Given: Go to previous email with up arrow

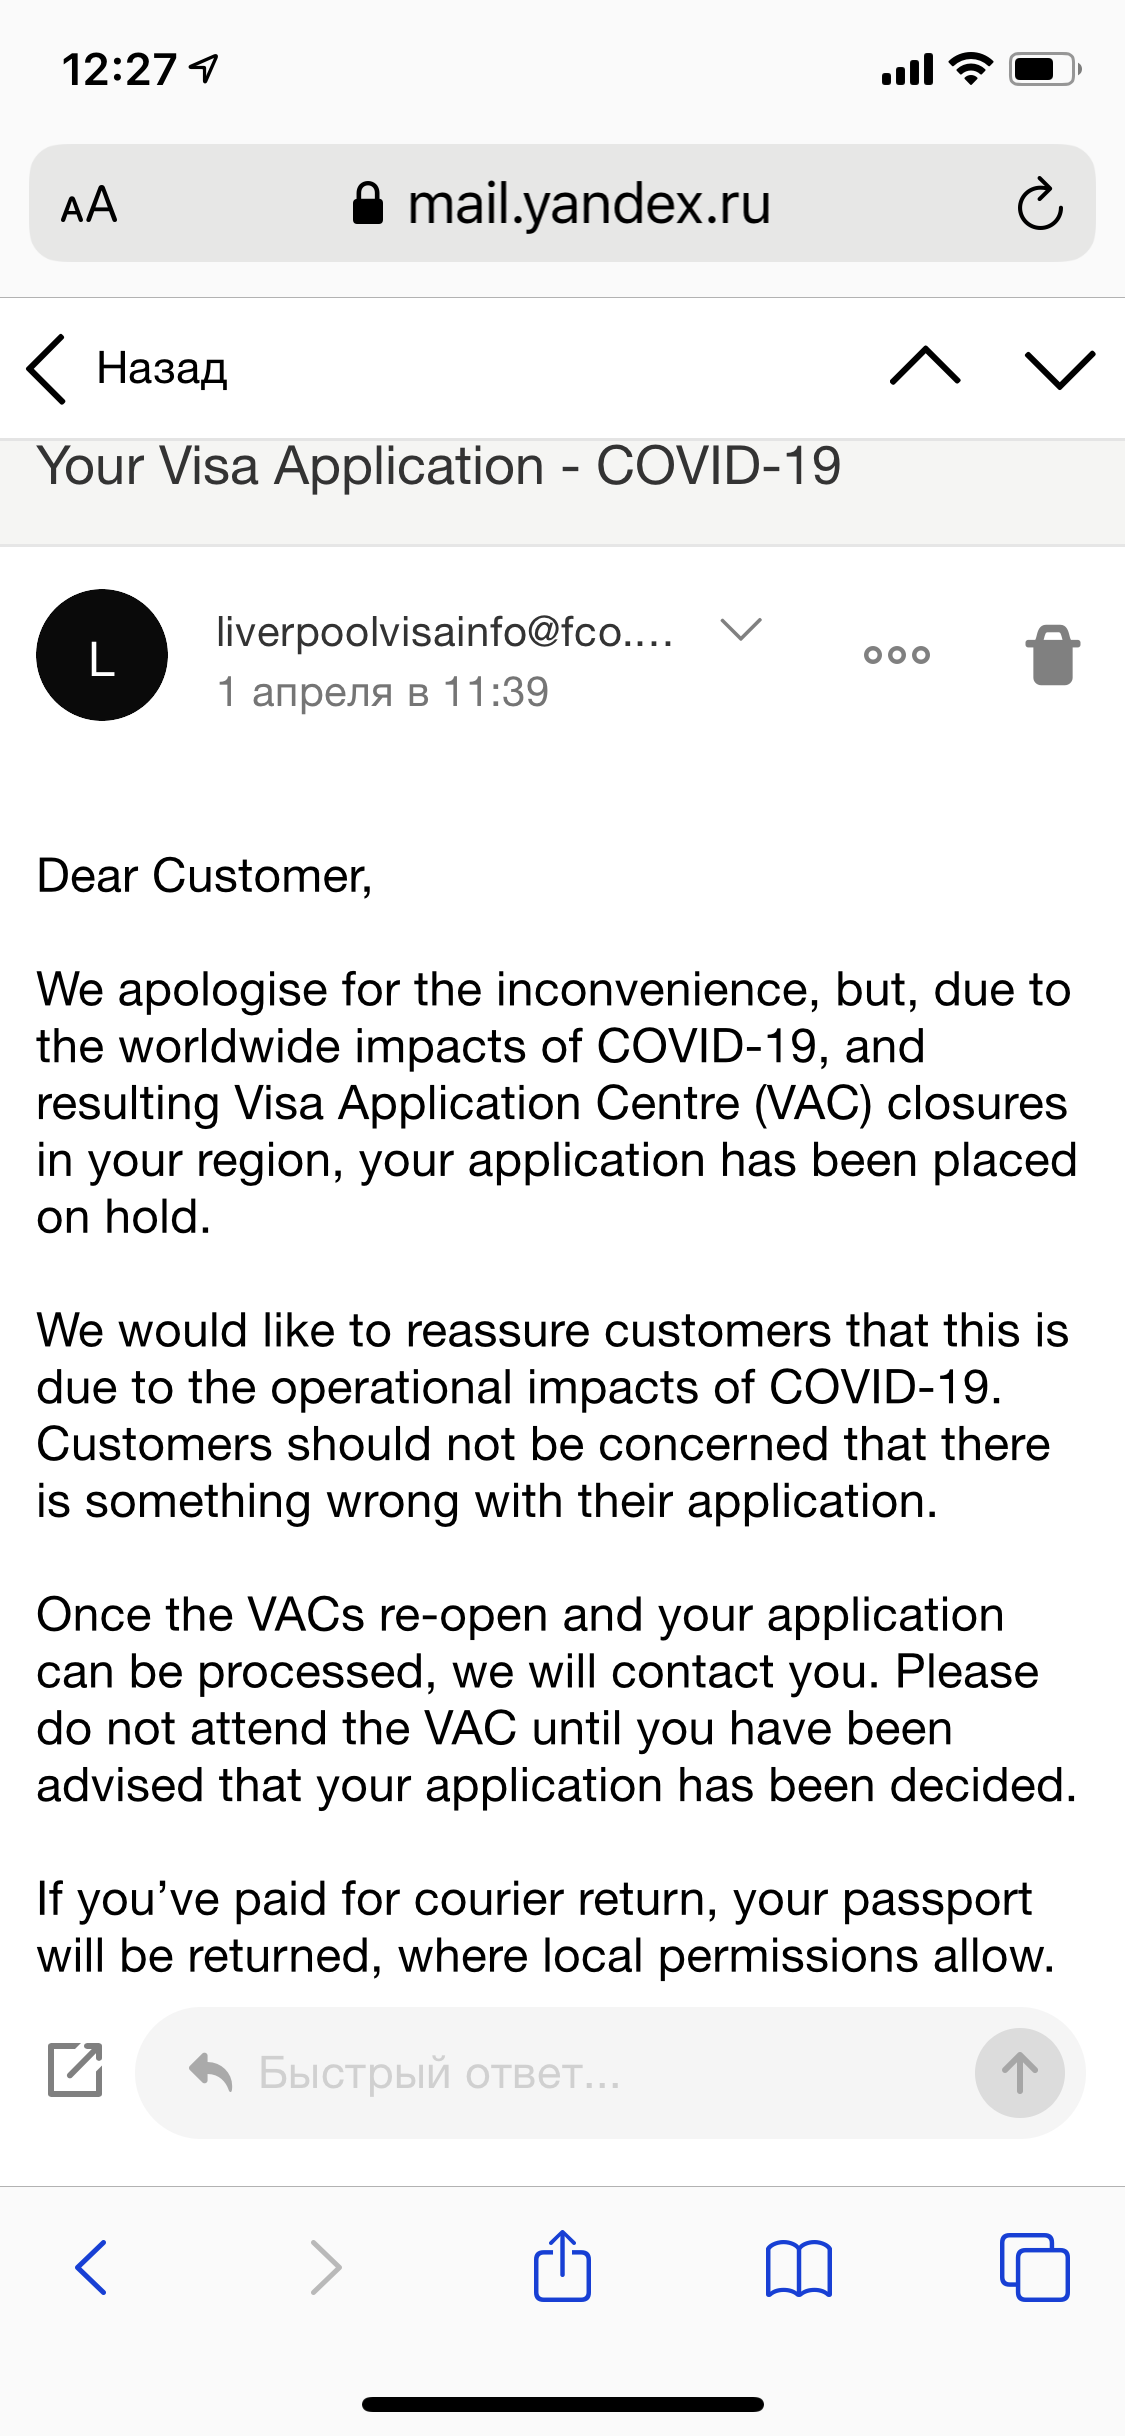Looking at the screenshot, I should pos(925,367).
